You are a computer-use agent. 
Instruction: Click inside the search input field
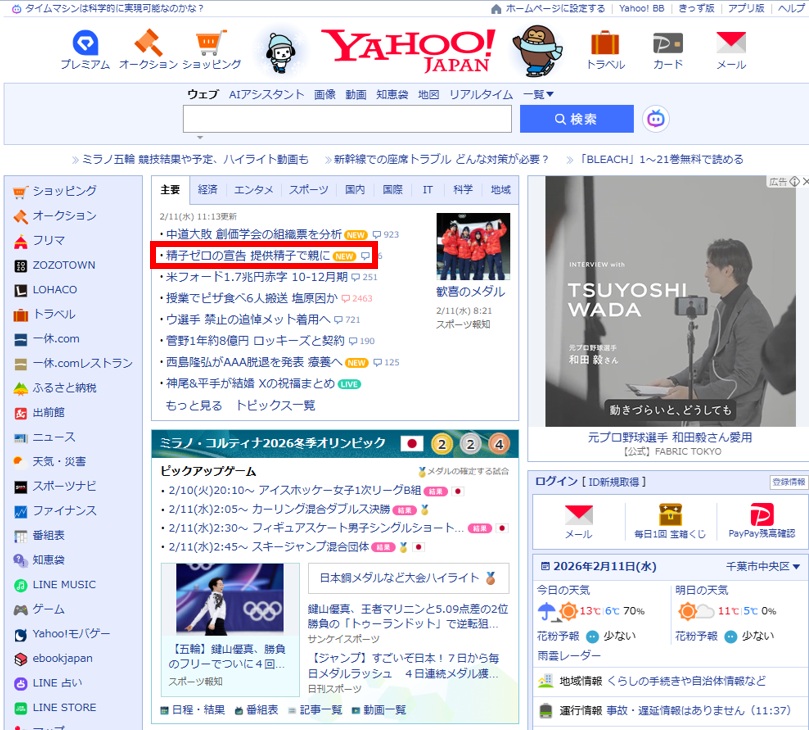pyautogui.click(x=345, y=118)
